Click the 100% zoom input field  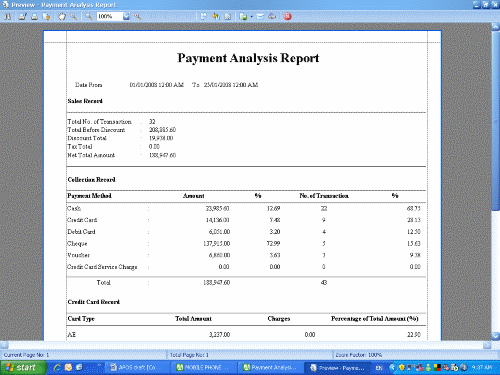[x=110, y=16]
